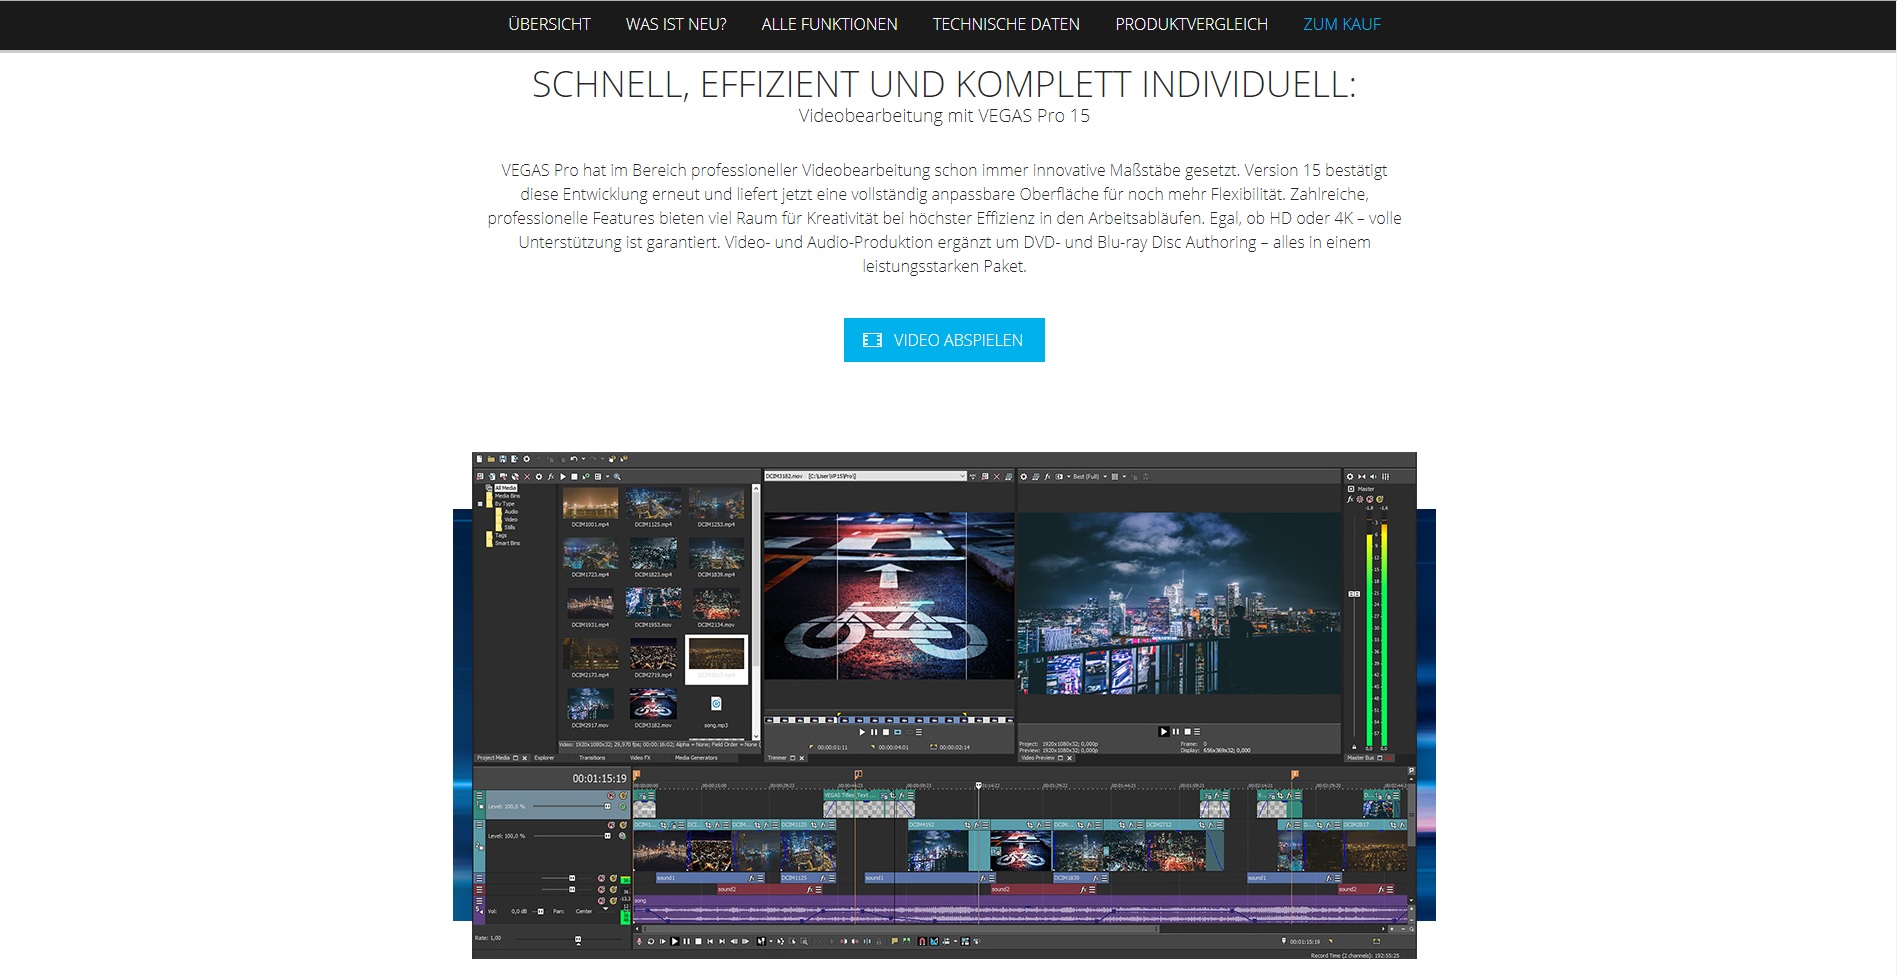
Task: Follow the ZUM KAUF link
Action: pyautogui.click(x=1342, y=24)
